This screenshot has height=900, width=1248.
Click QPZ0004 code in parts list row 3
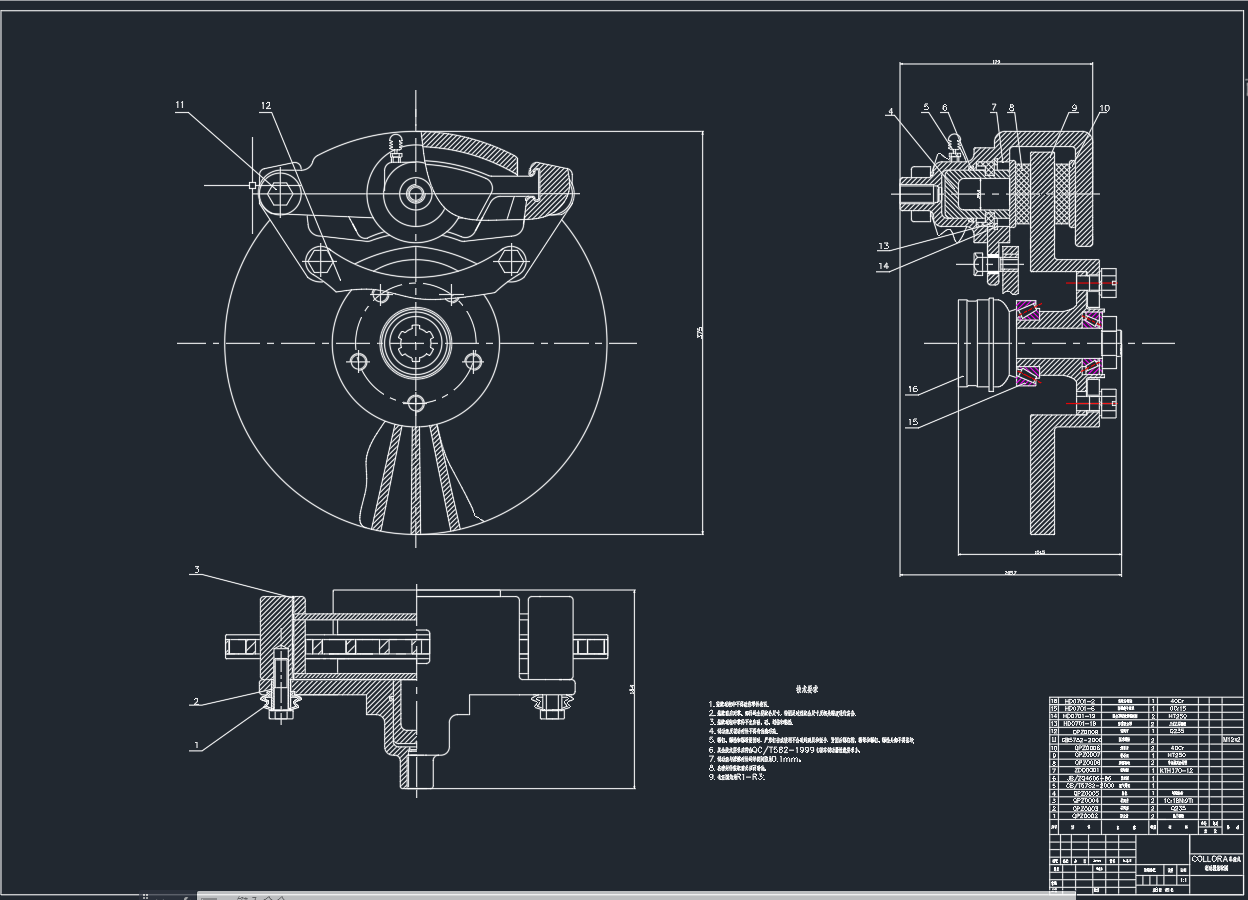tap(1085, 800)
